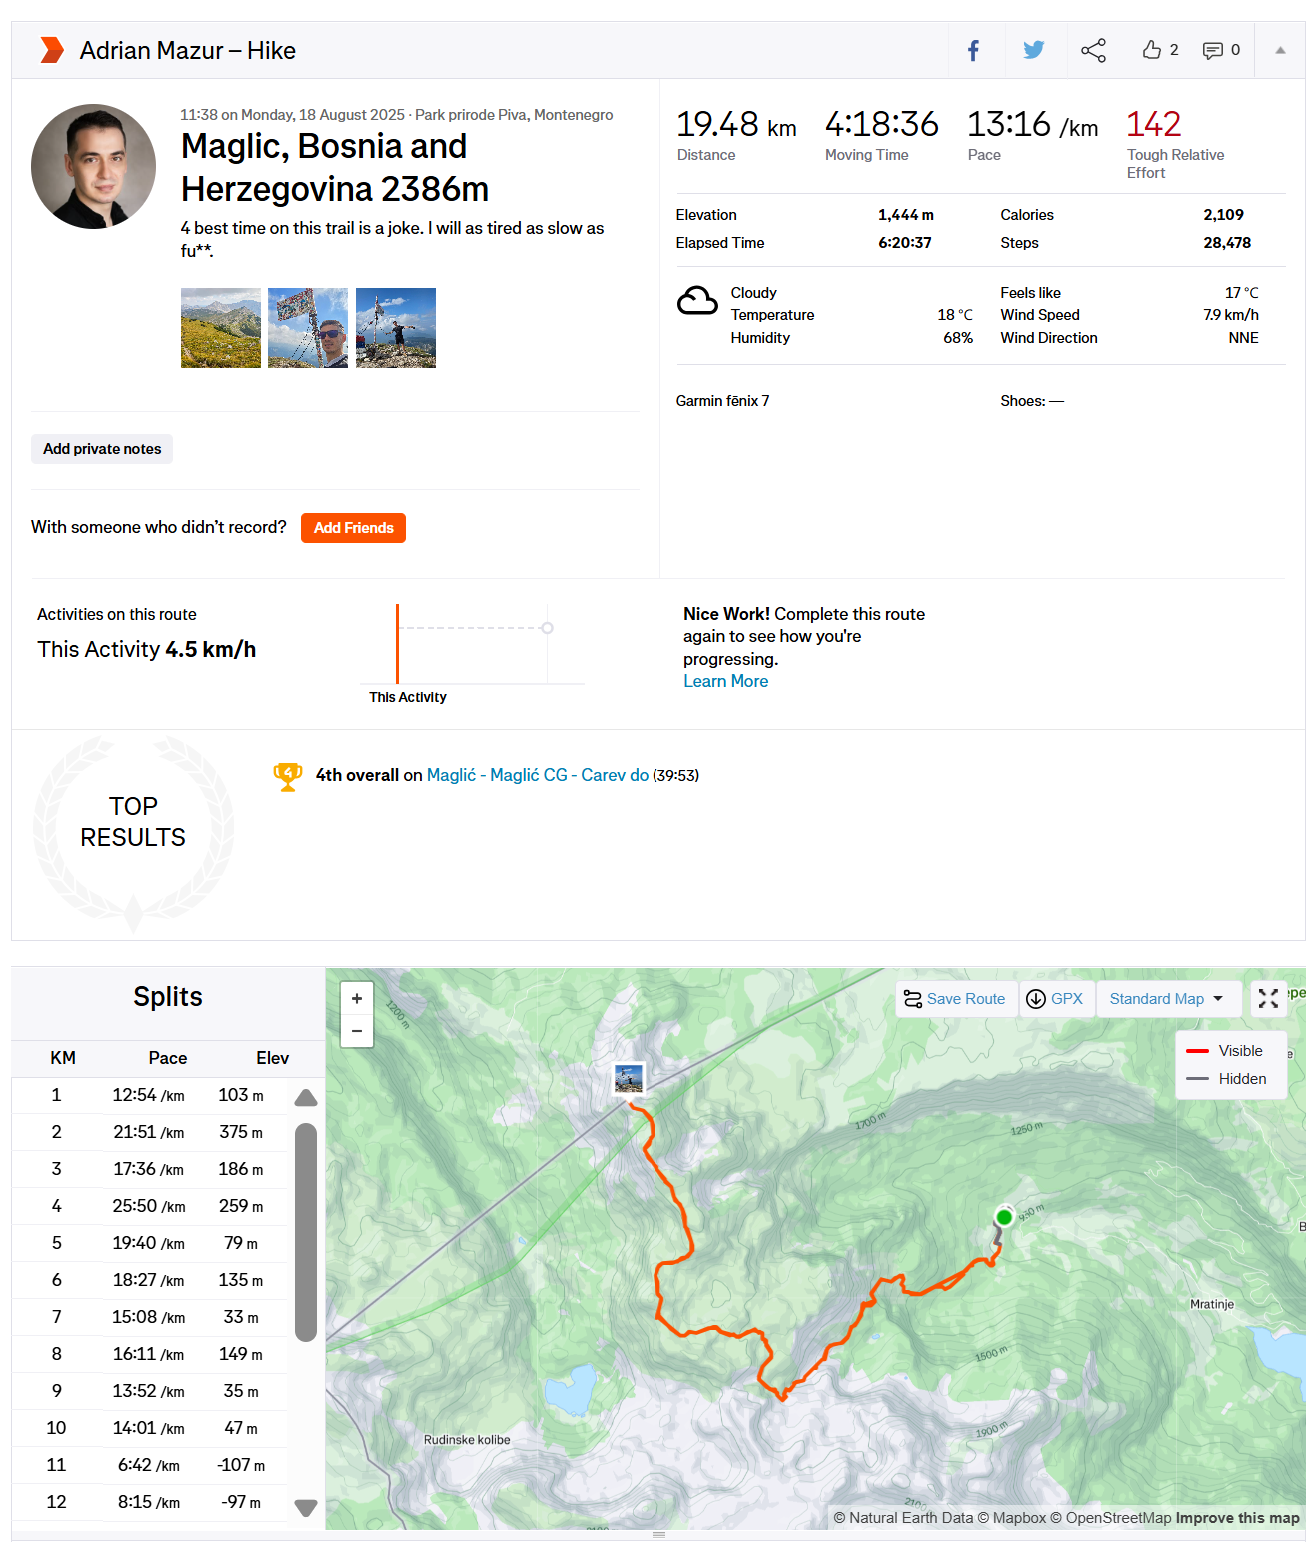
Task: Share the activity on Twitter
Action: click(x=1033, y=50)
